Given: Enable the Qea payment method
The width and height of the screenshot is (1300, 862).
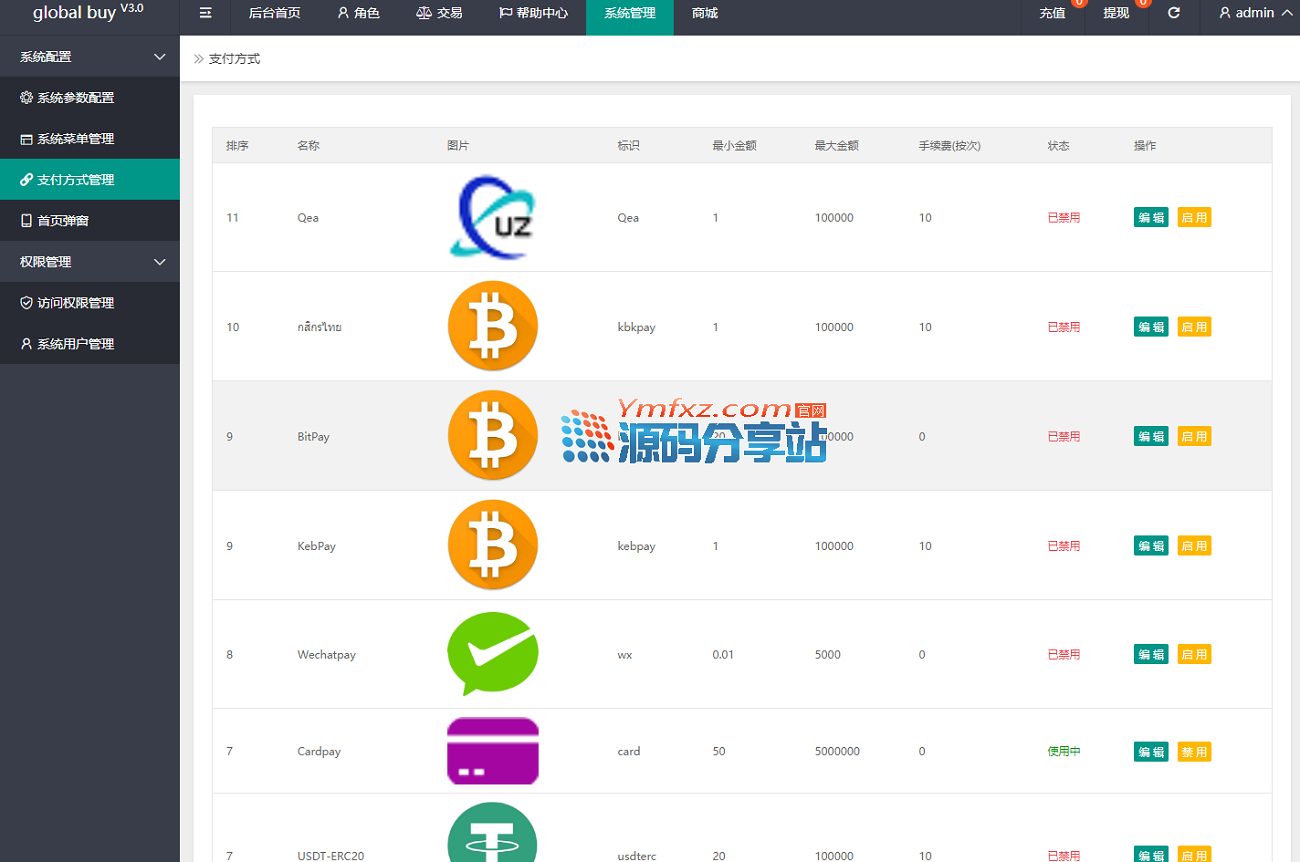Looking at the screenshot, I should 1194,217.
